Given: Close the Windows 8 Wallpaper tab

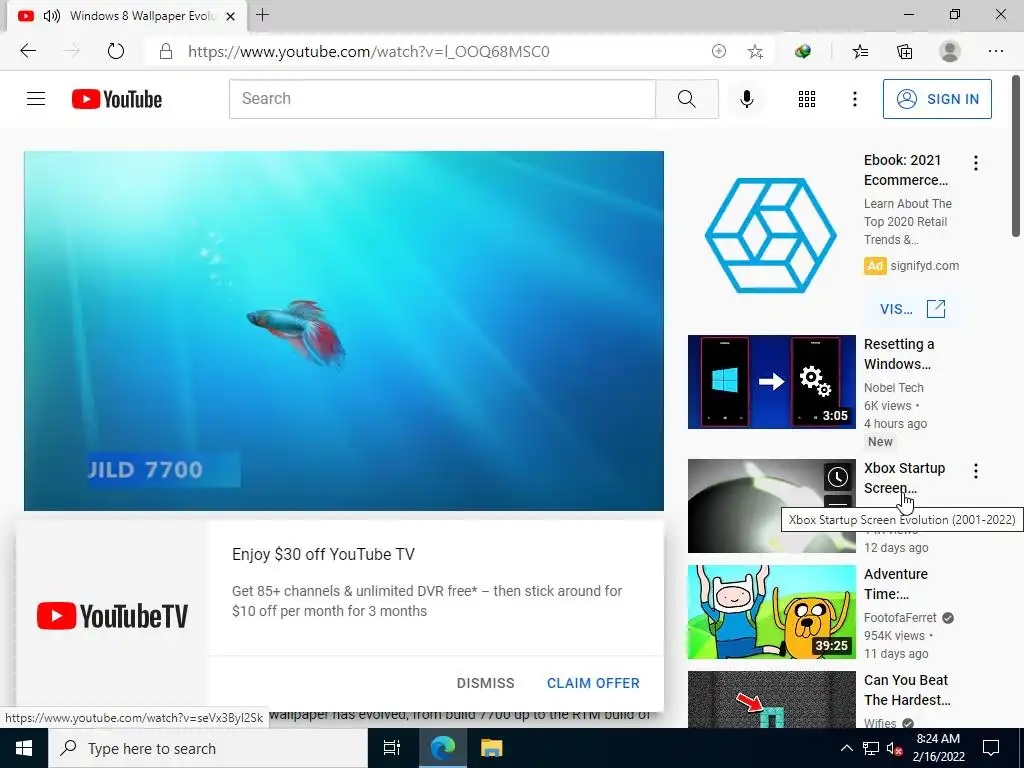Looking at the screenshot, I should 231,16.
